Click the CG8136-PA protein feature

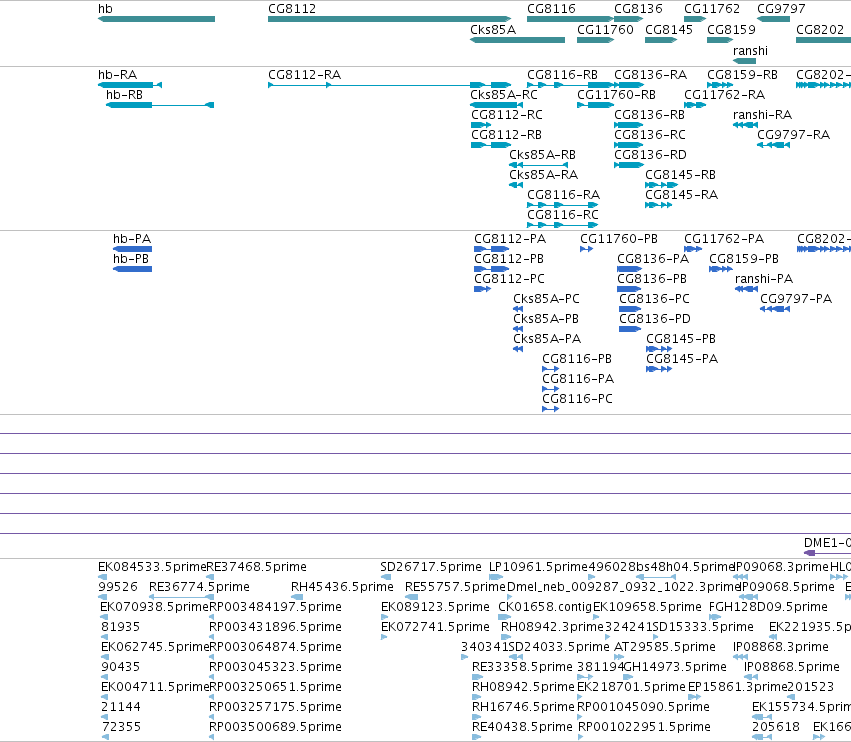coord(630,269)
